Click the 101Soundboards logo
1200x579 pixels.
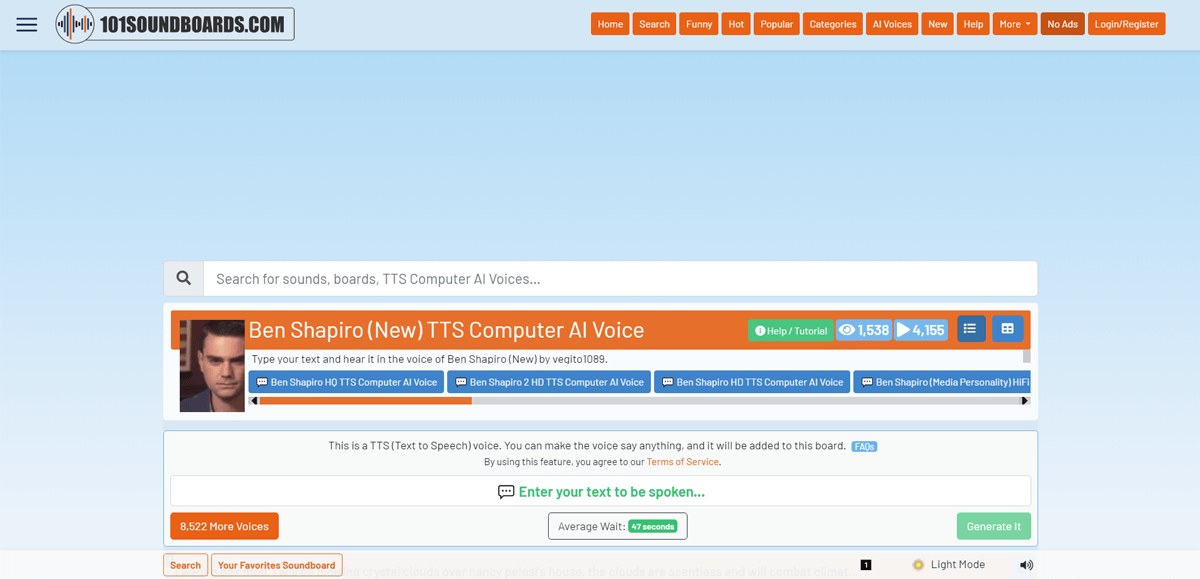click(x=175, y=24)
